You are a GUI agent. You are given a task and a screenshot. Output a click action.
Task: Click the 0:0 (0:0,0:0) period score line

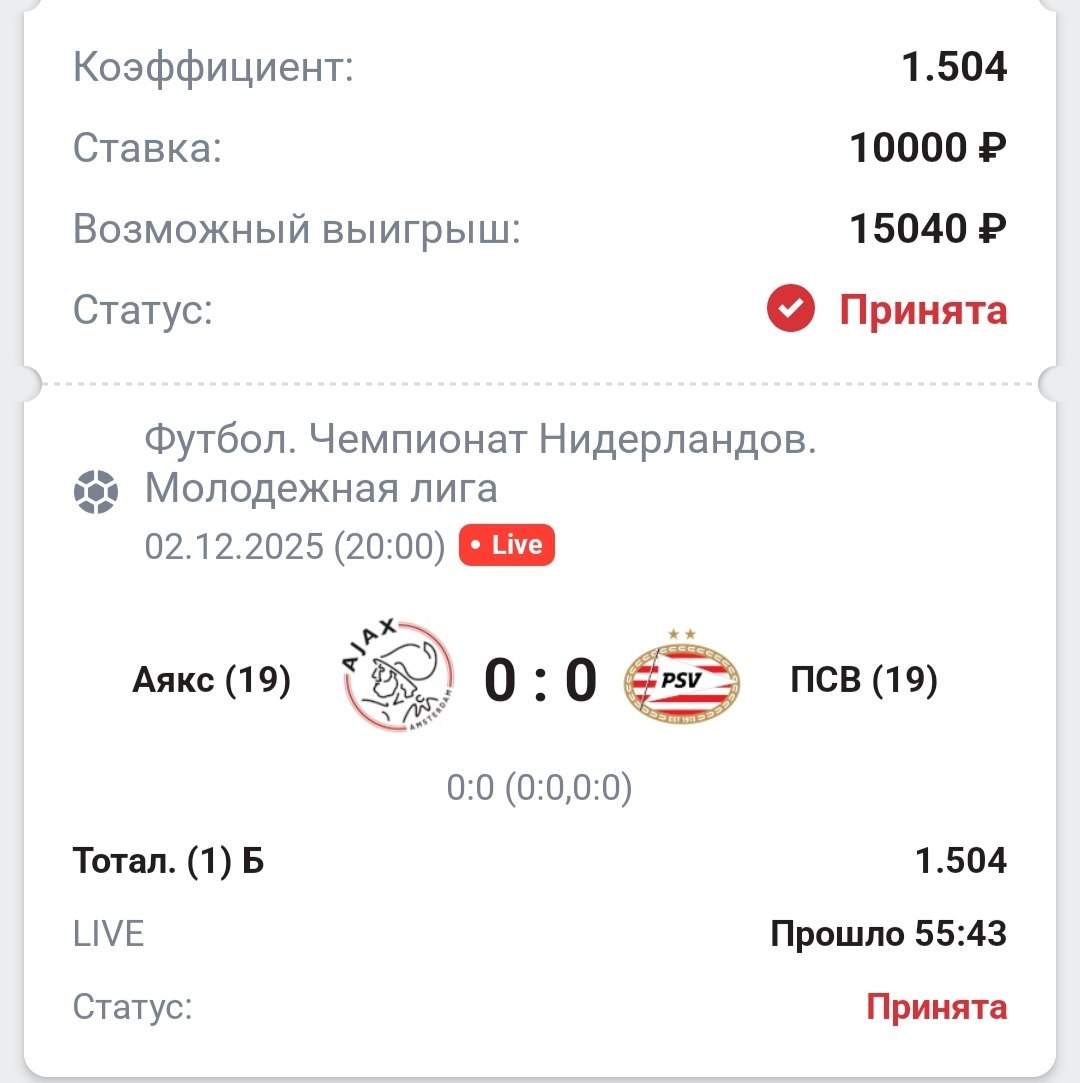point(539,789)
